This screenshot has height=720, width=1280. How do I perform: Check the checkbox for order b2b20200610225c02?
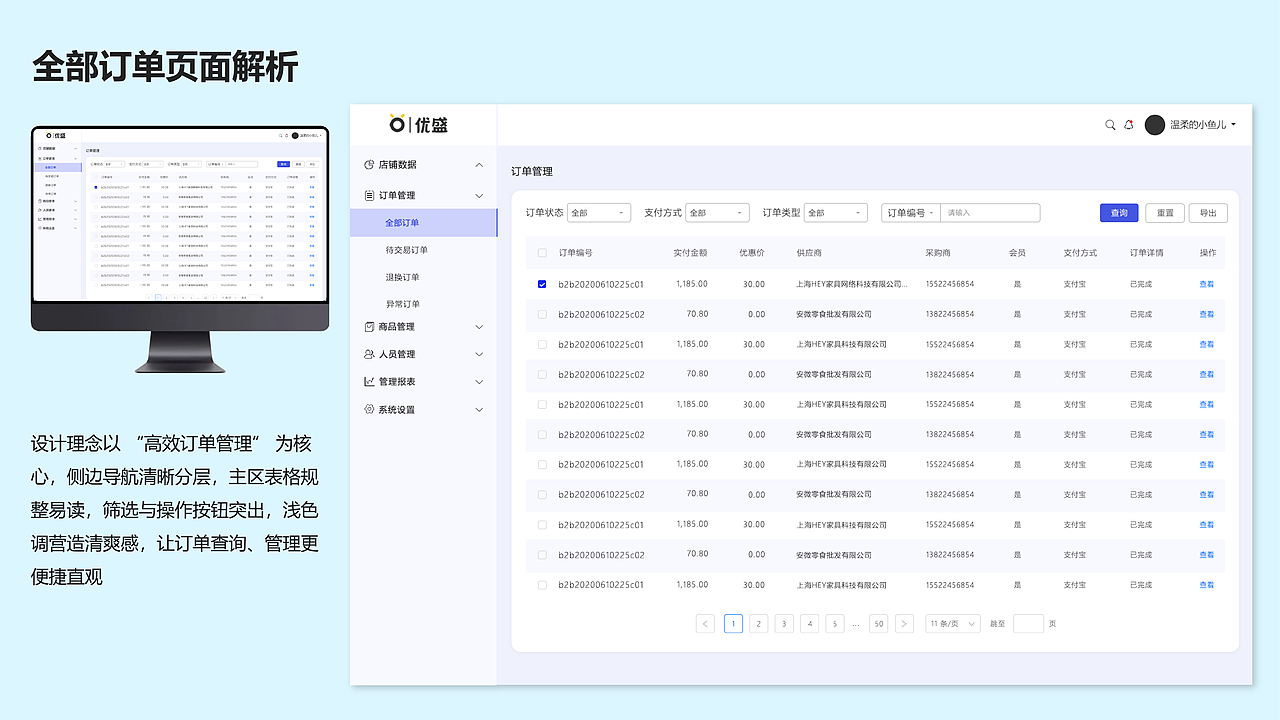tap(542, 314)
